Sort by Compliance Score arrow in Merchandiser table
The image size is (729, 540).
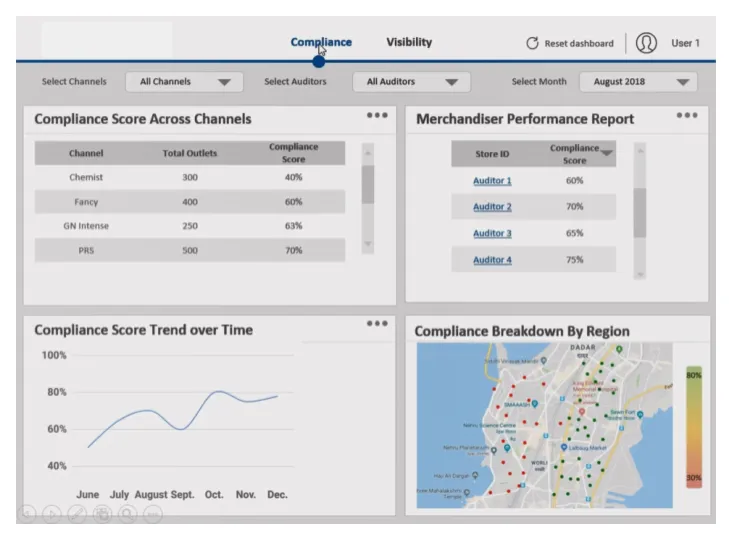606,153
